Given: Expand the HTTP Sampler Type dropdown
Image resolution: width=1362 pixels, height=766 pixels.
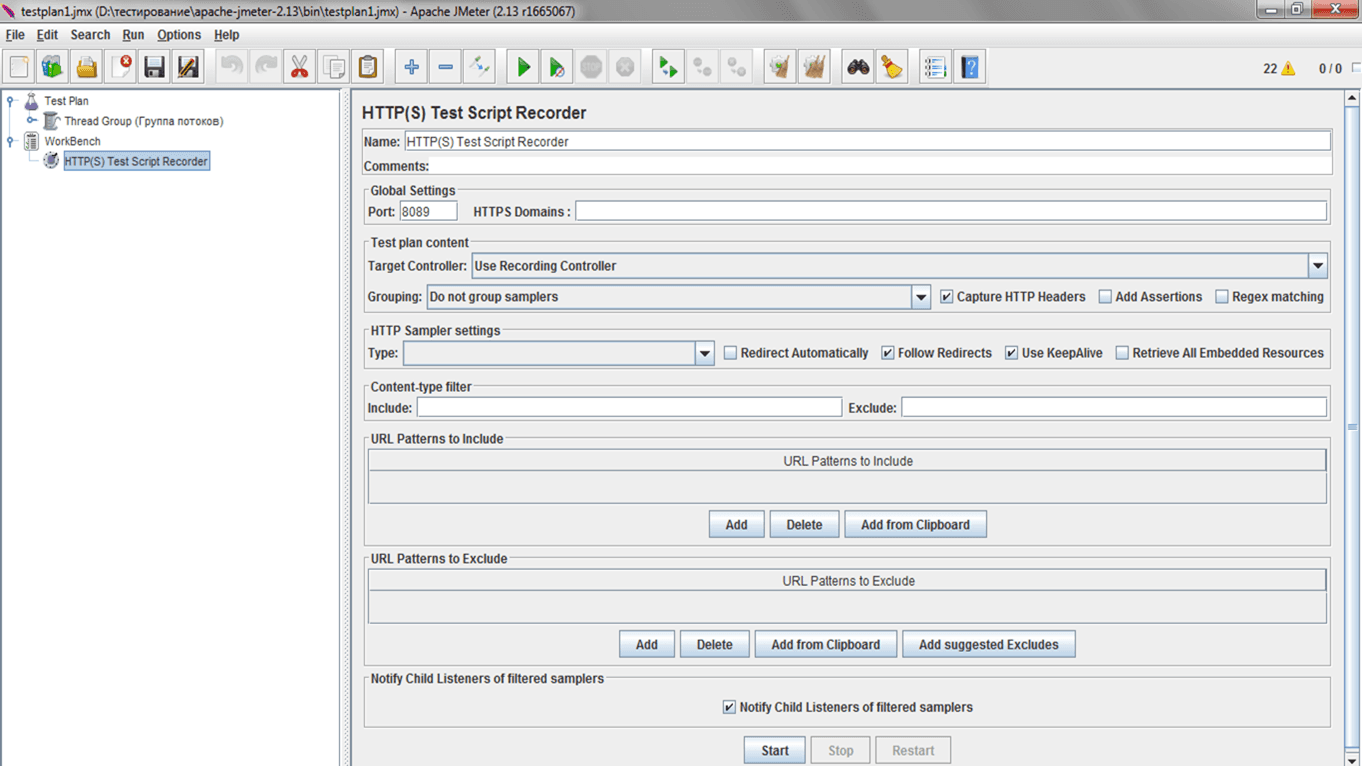Looking at the screenshot, I should pos(704,353).
